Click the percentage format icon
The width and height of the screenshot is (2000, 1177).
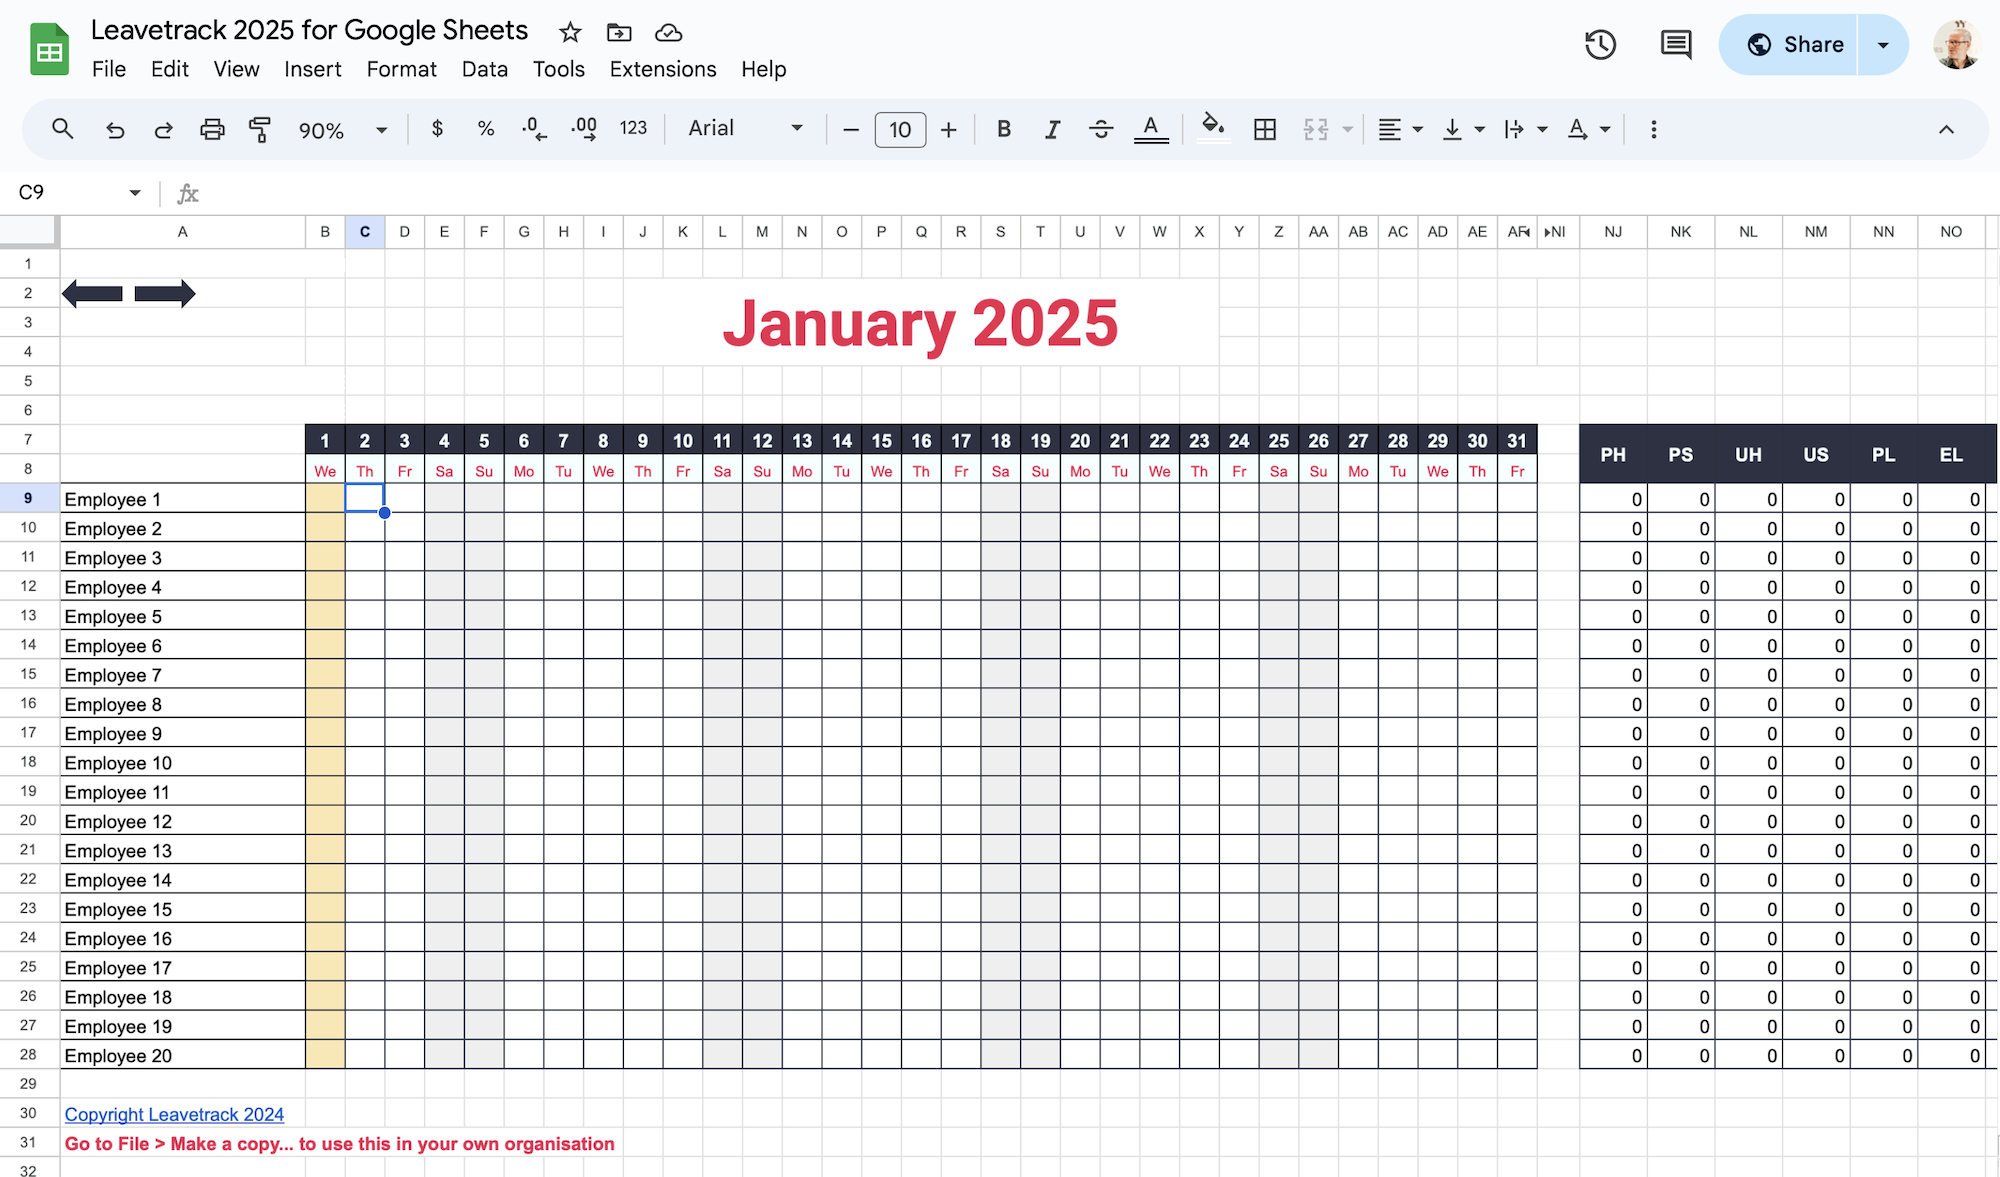coord(485,128)
